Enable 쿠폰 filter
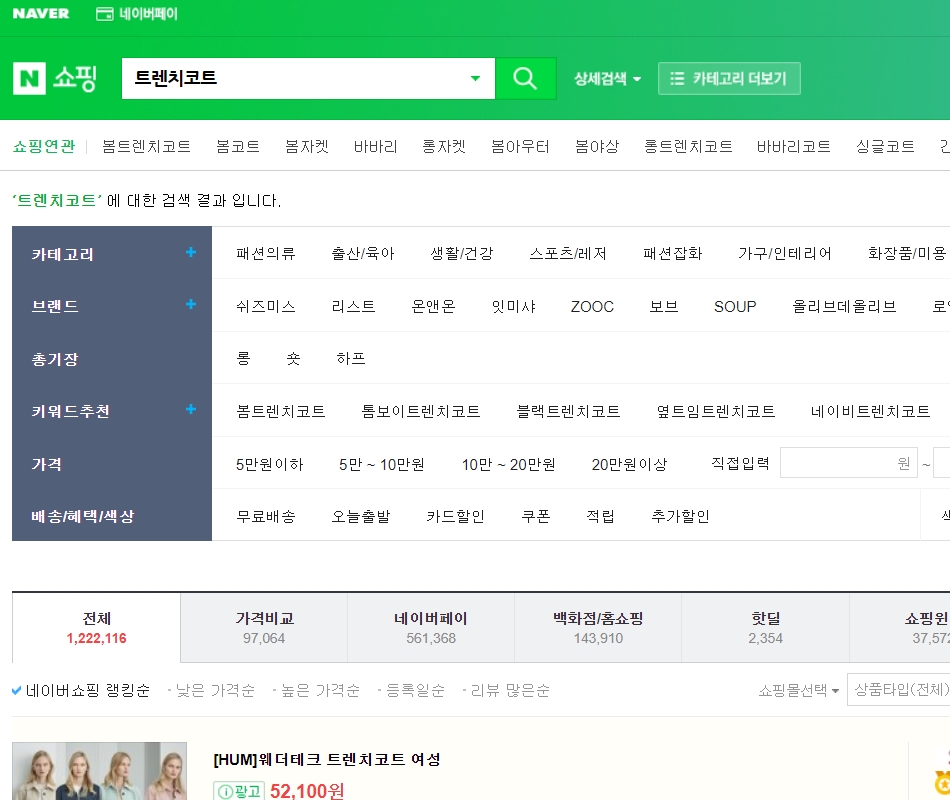 point(536,516)
